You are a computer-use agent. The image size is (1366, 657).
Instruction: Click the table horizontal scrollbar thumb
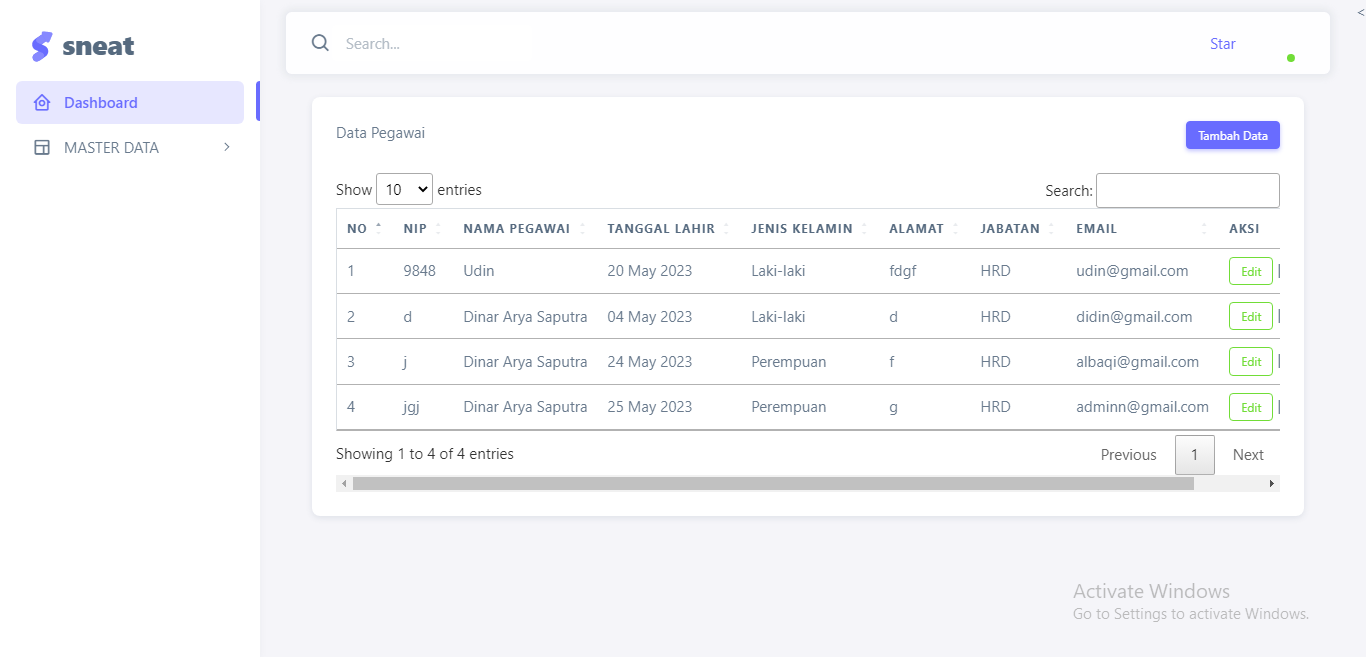[x=772, y=484]
